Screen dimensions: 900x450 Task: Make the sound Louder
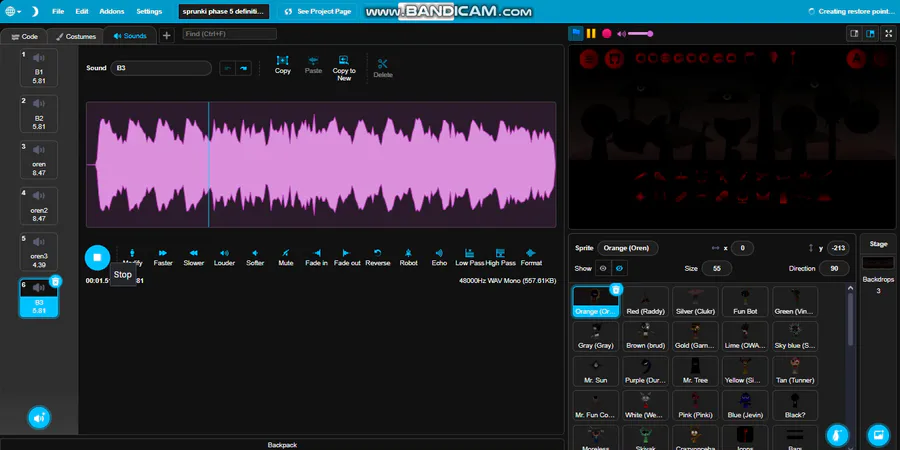pyautogui.click(x=224, y=257)
